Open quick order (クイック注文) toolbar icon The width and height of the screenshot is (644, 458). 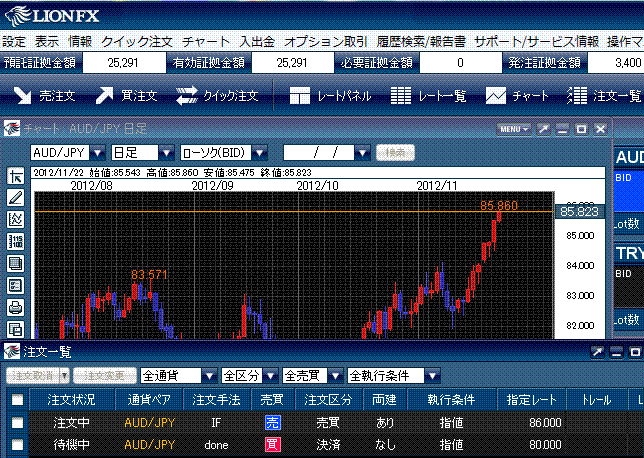tap(187, 96)
